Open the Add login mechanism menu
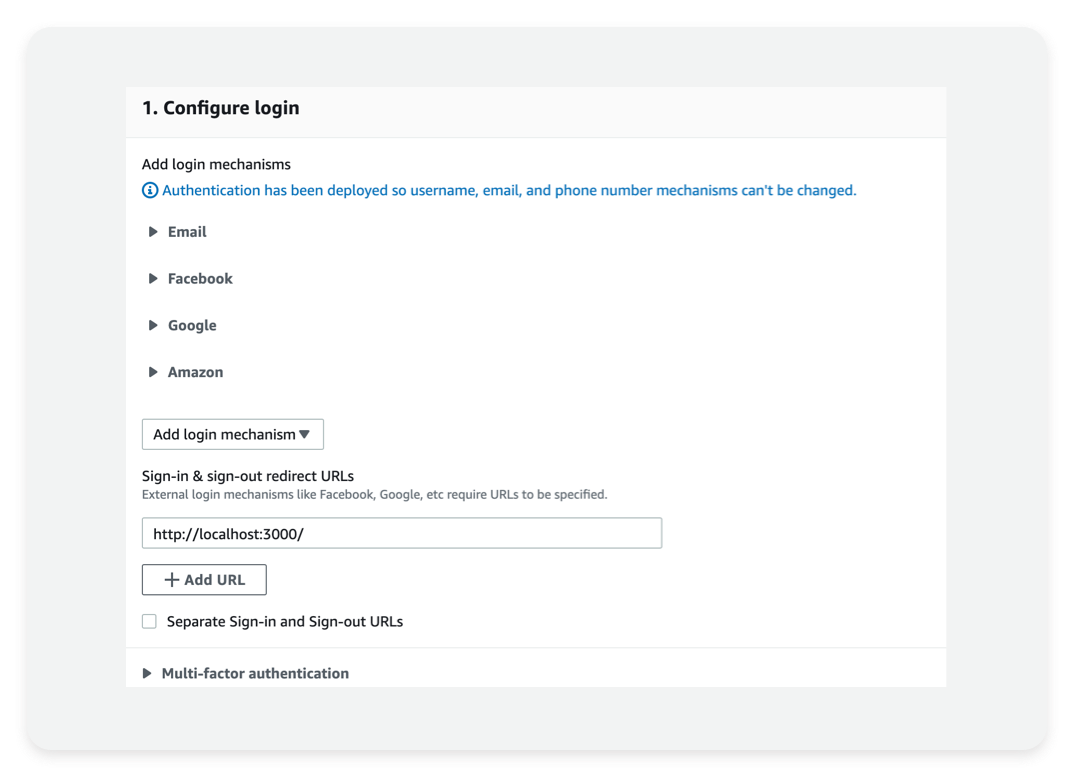Screen dimensions: 1074x777 point(232,434)
